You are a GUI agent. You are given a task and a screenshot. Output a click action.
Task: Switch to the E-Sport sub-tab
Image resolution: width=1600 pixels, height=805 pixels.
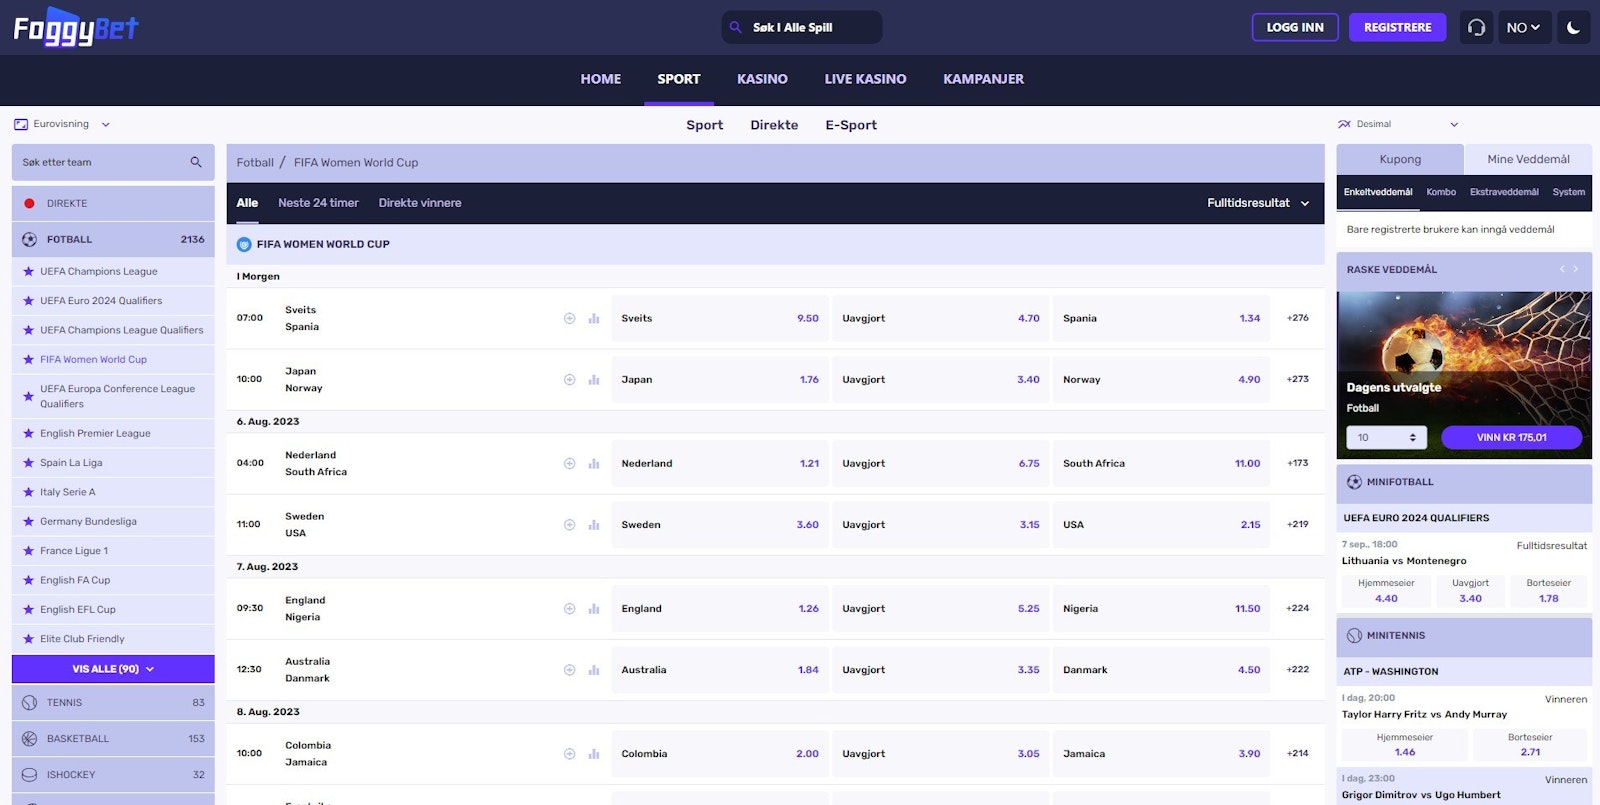pos(851,125)
